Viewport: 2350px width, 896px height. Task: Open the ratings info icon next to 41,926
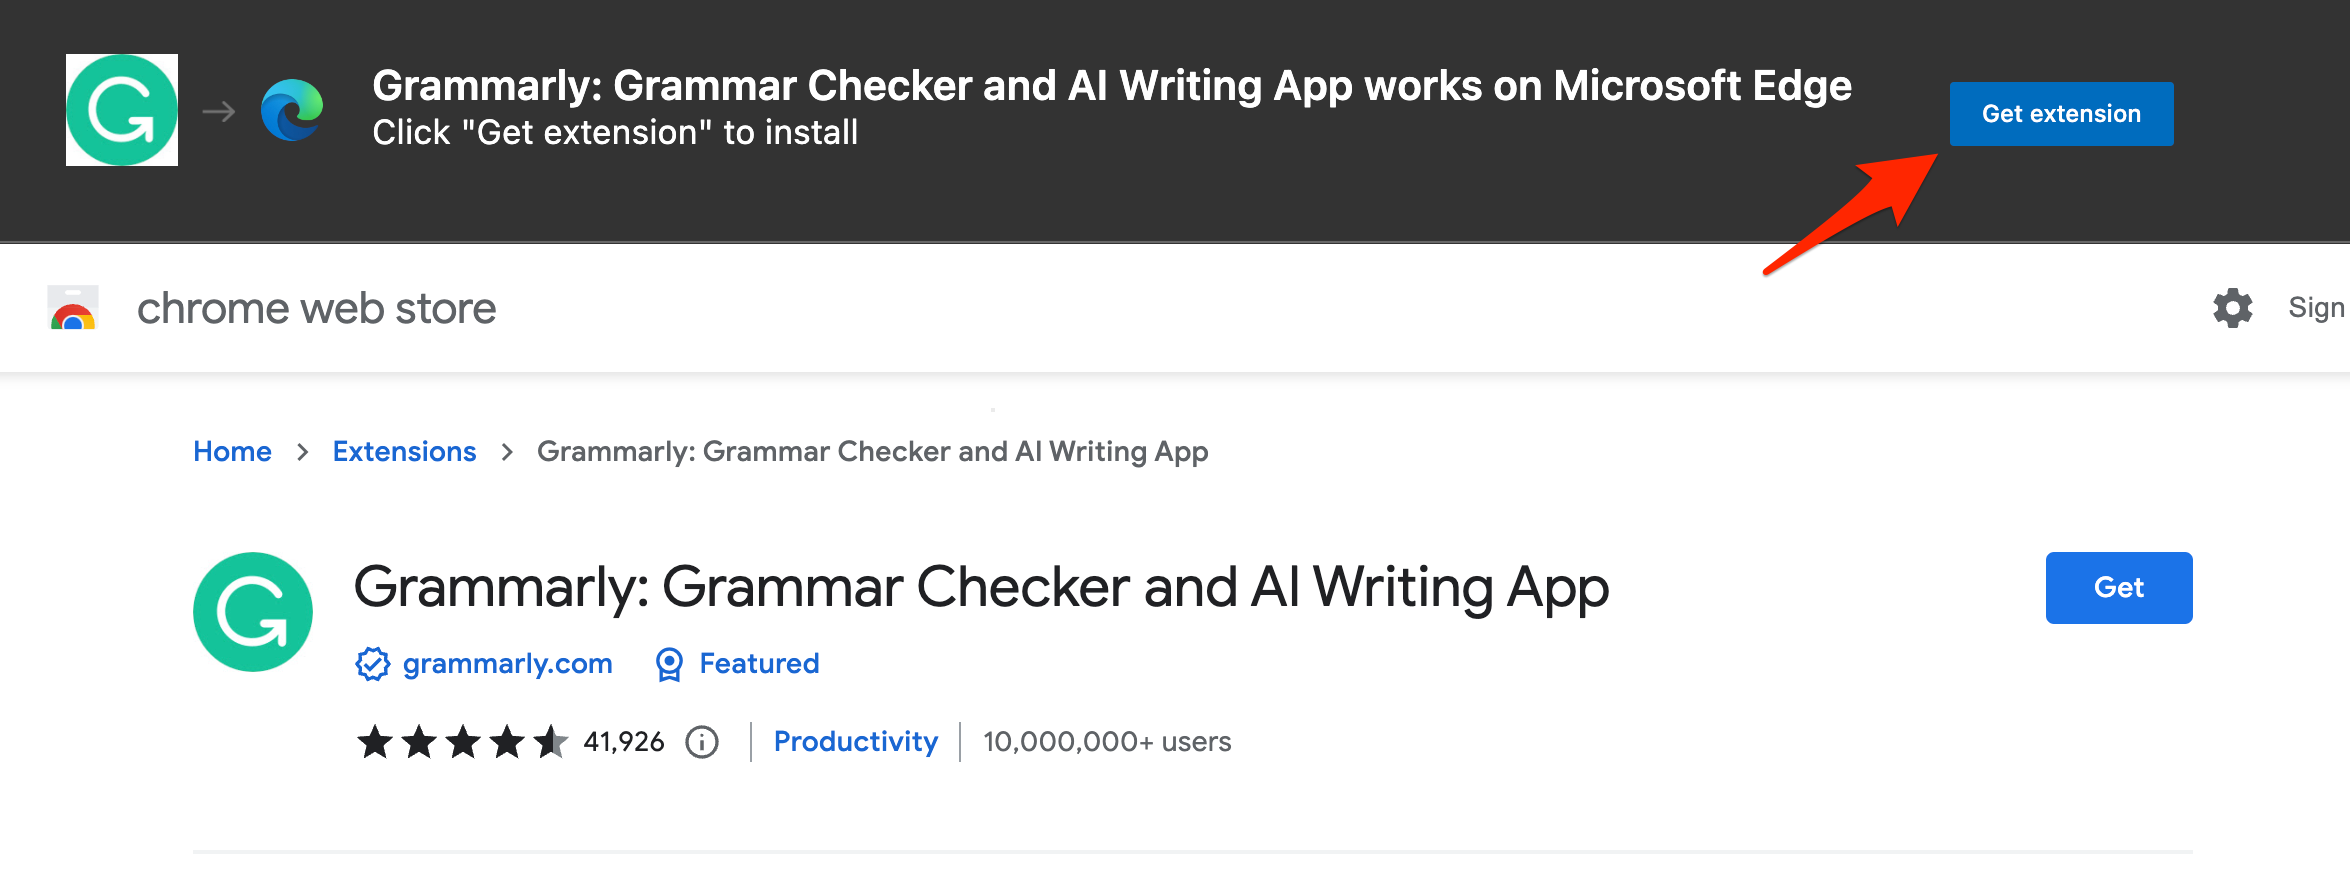tap(702, 742)
